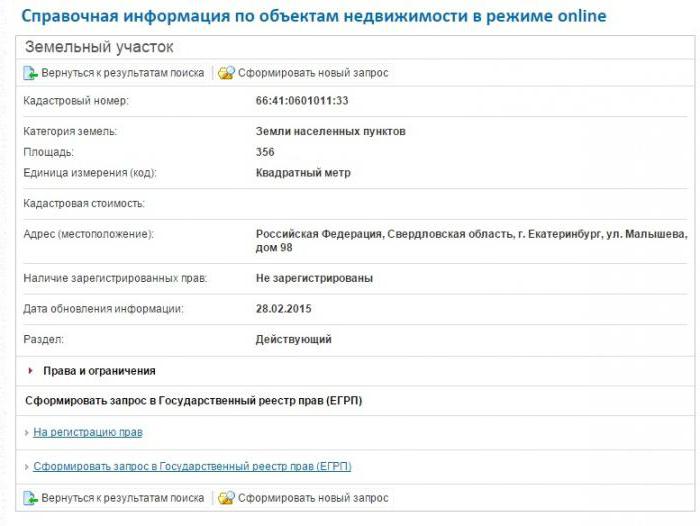Select bottom 'Сформировать новый запрос' link
This screenshot has height=526, width=700.
click(313, 498)
